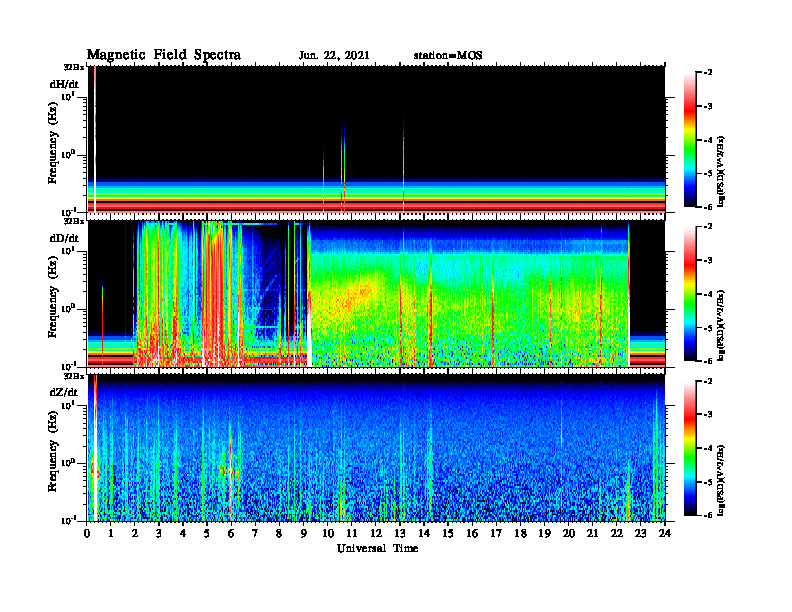Click the '-3' tick on dD/dt colorbar
This screenshot has width=792, height=612.
[x=708, y=261]
